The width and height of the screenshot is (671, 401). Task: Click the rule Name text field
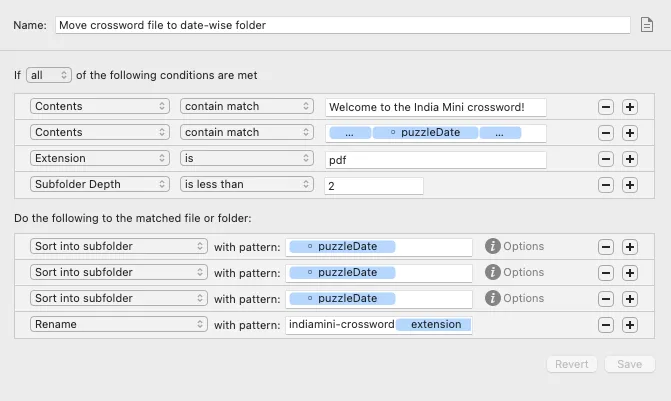coord(342,25)
